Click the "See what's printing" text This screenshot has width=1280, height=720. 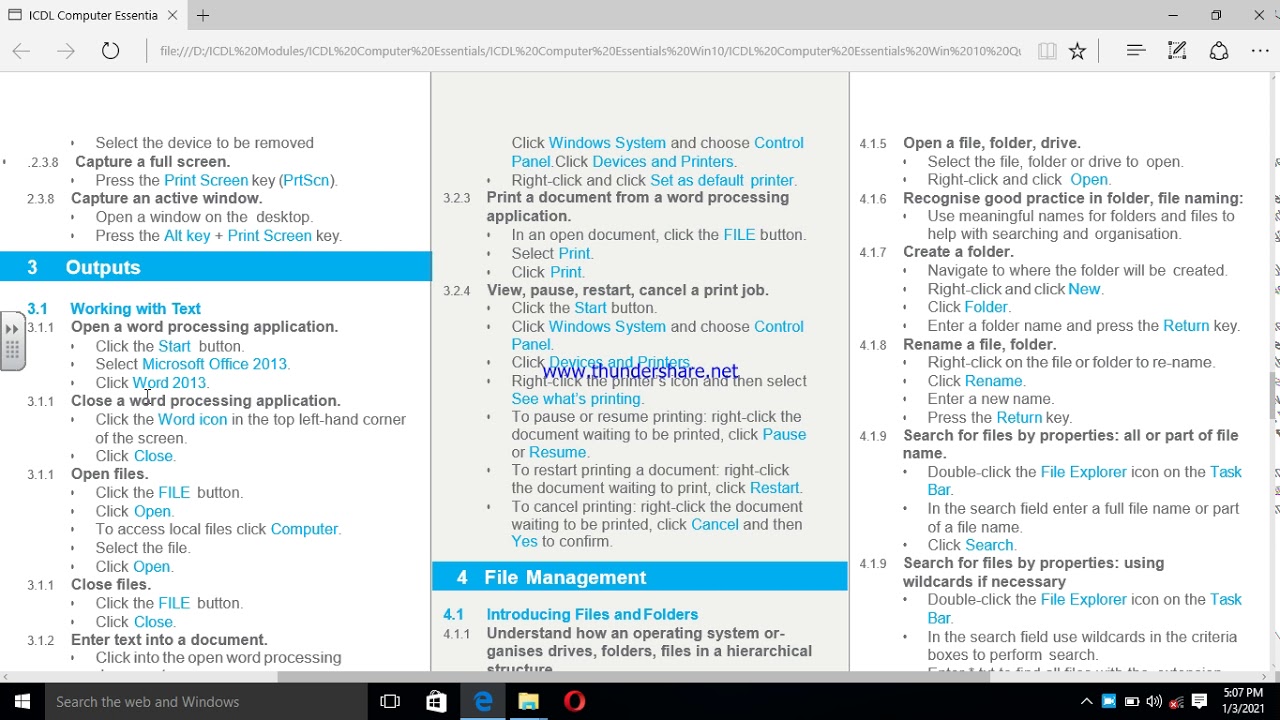click(576, 398)
